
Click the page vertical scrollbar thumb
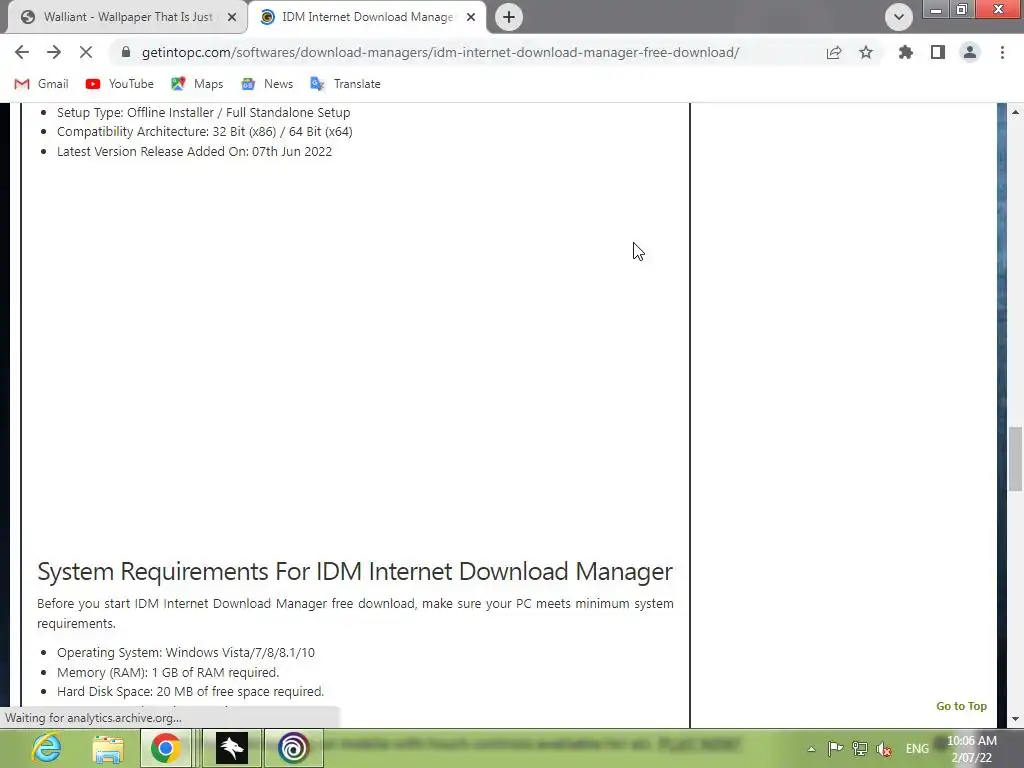click(1015, 458)
